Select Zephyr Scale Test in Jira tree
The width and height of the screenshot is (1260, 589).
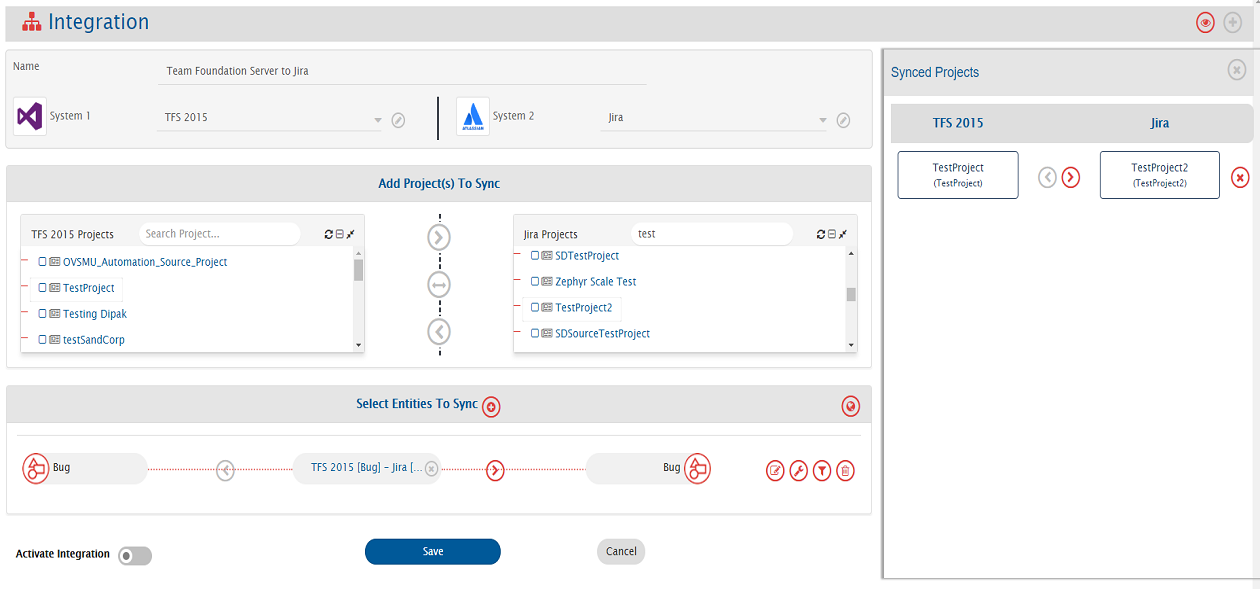click(x=595, y=282)
